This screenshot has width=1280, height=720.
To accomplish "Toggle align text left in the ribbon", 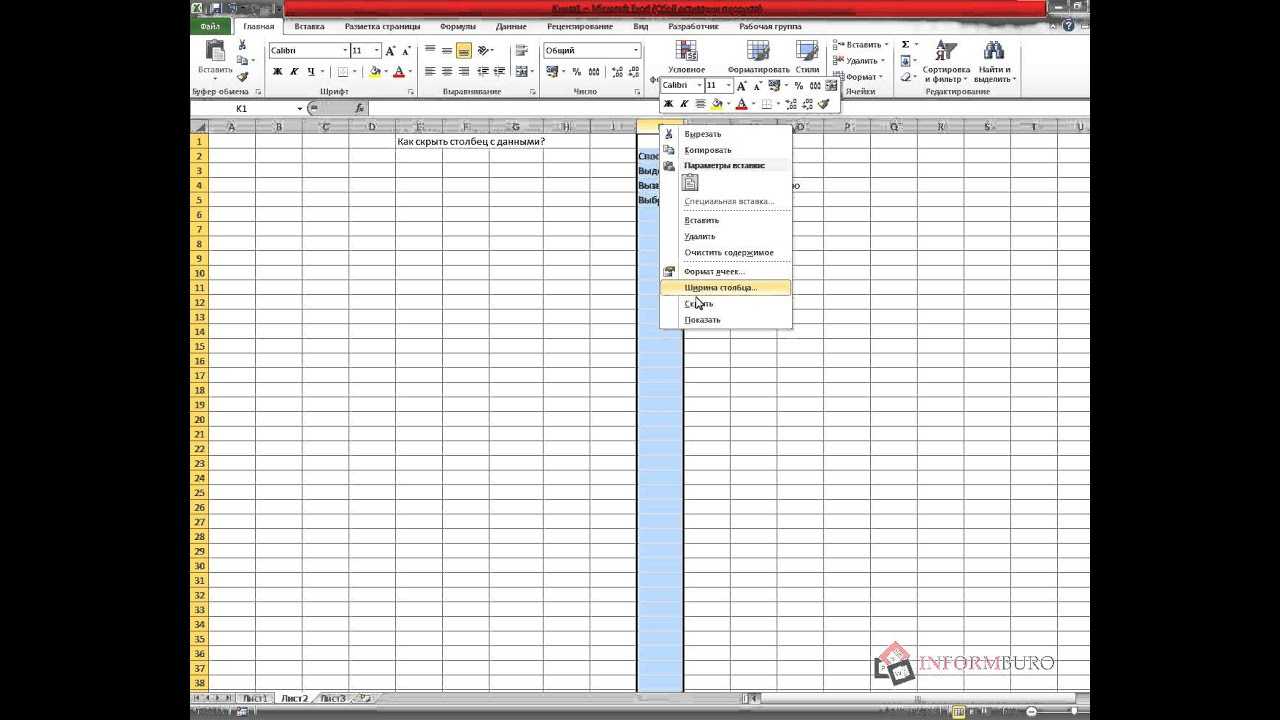I will click(x=430, y=72).
